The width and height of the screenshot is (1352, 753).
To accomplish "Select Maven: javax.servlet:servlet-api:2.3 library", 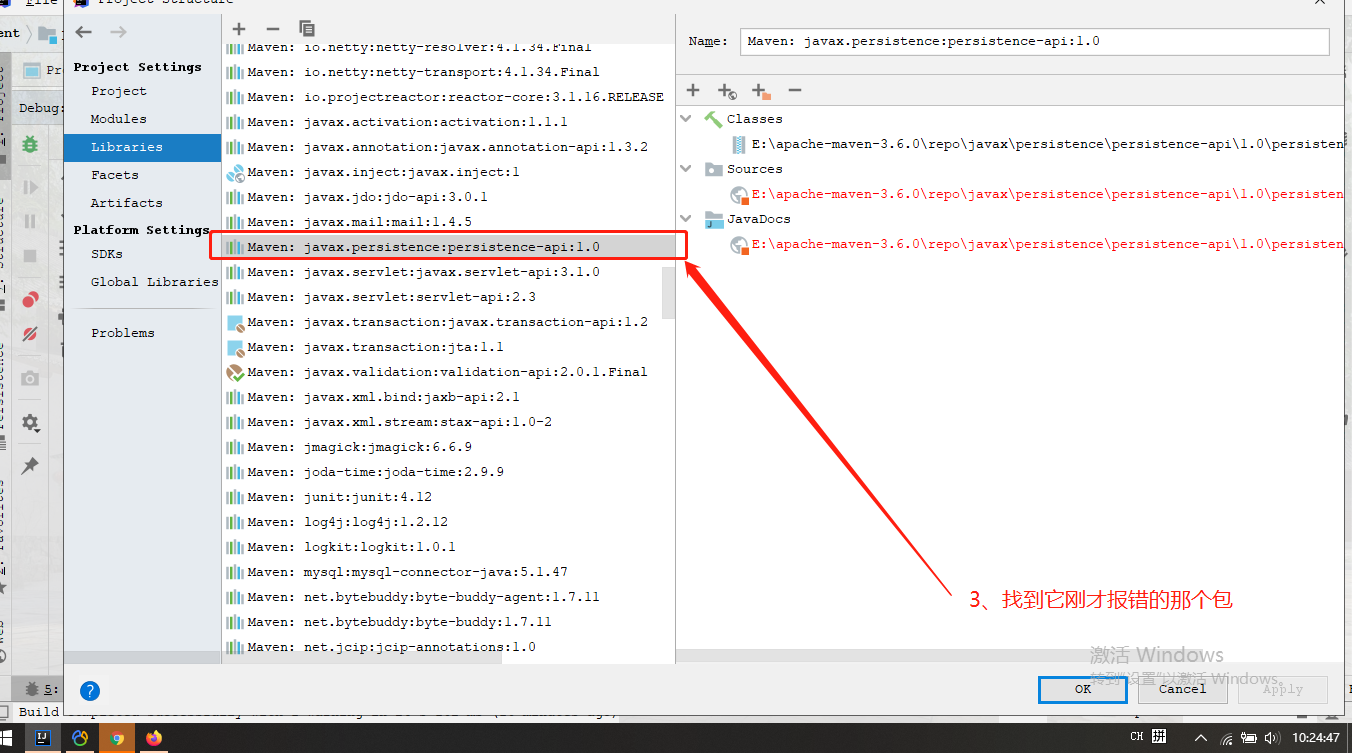I will 449,297.
